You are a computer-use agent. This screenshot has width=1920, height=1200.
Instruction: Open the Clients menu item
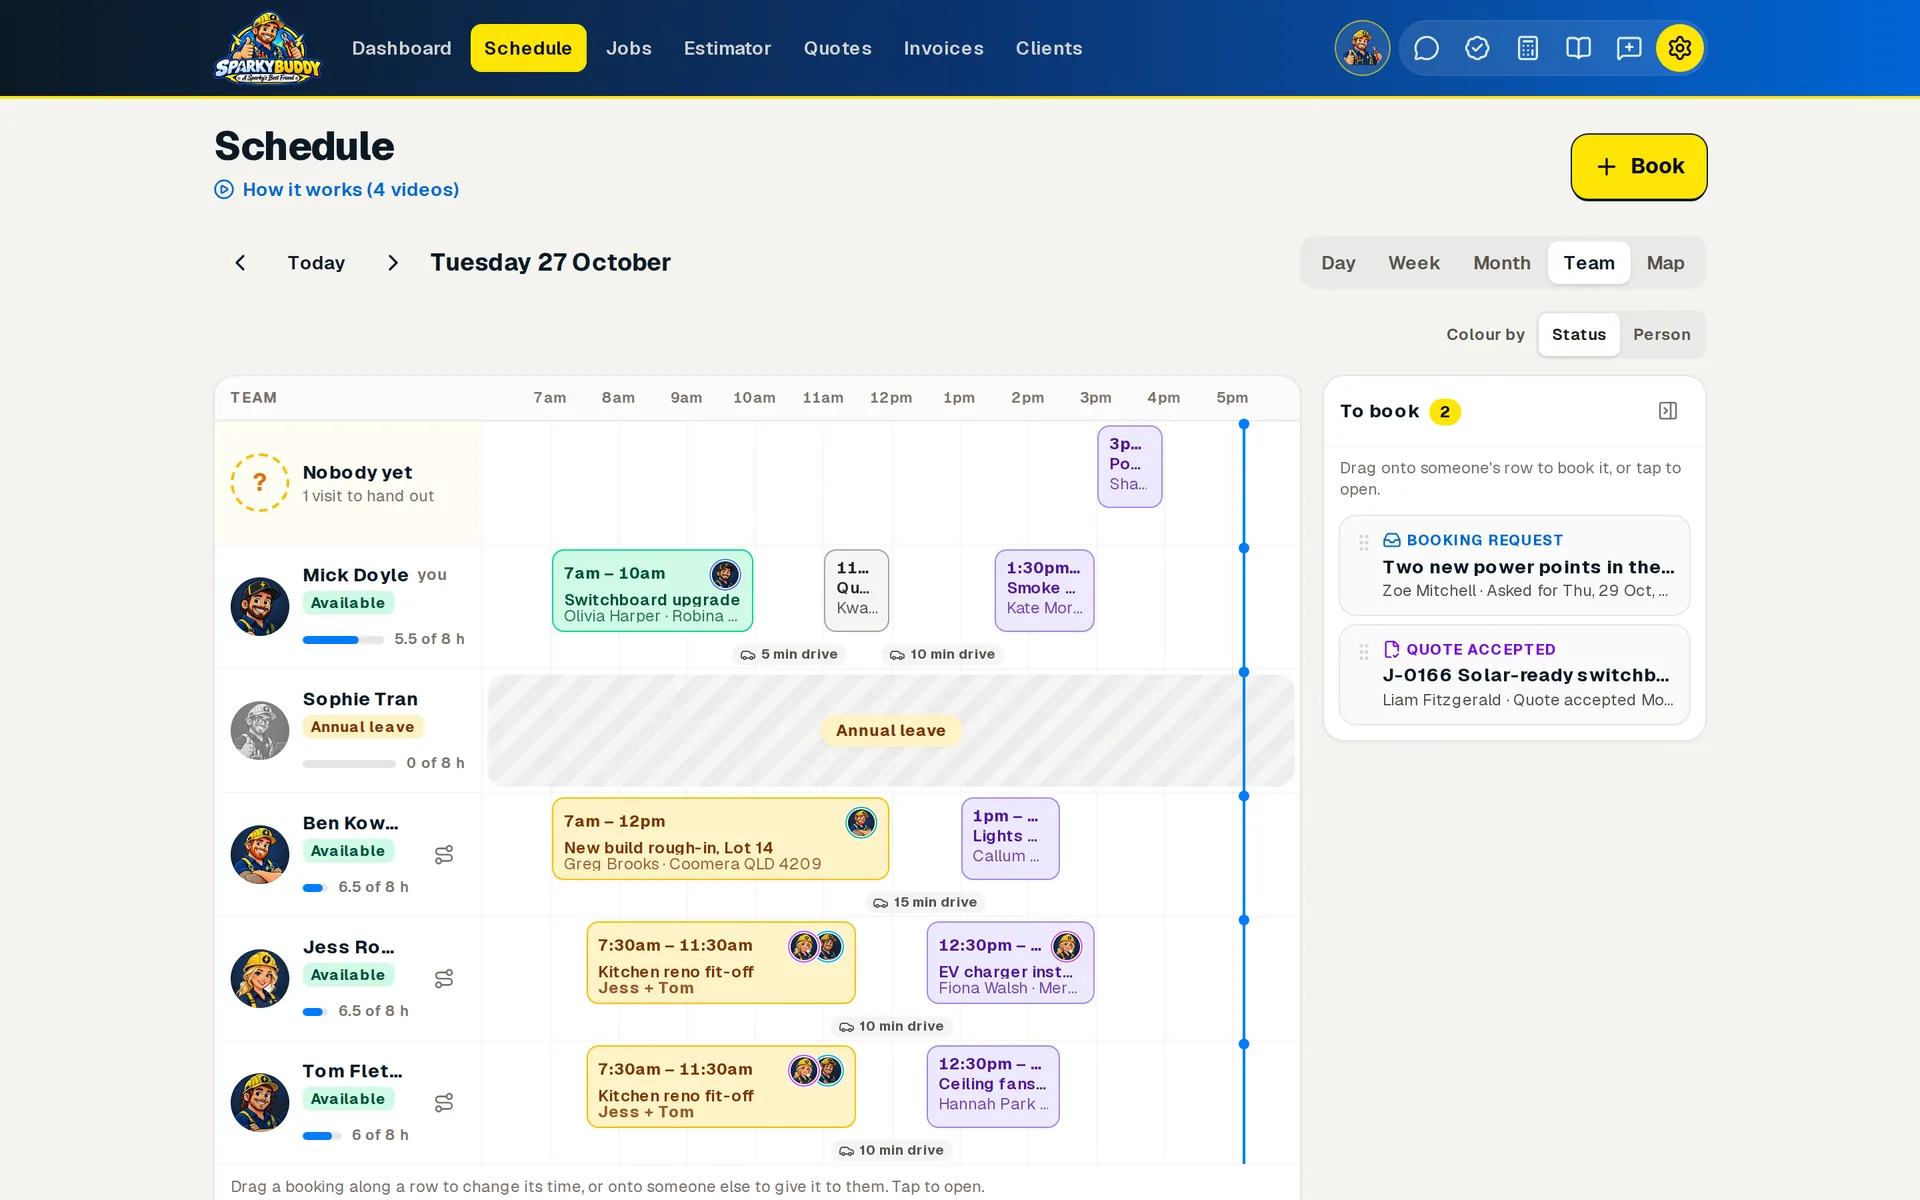click(1048, 48)
